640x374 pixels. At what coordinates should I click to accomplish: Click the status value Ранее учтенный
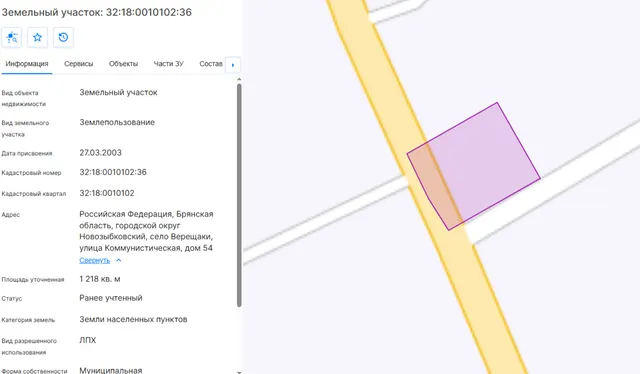click(x=111, y=298)
